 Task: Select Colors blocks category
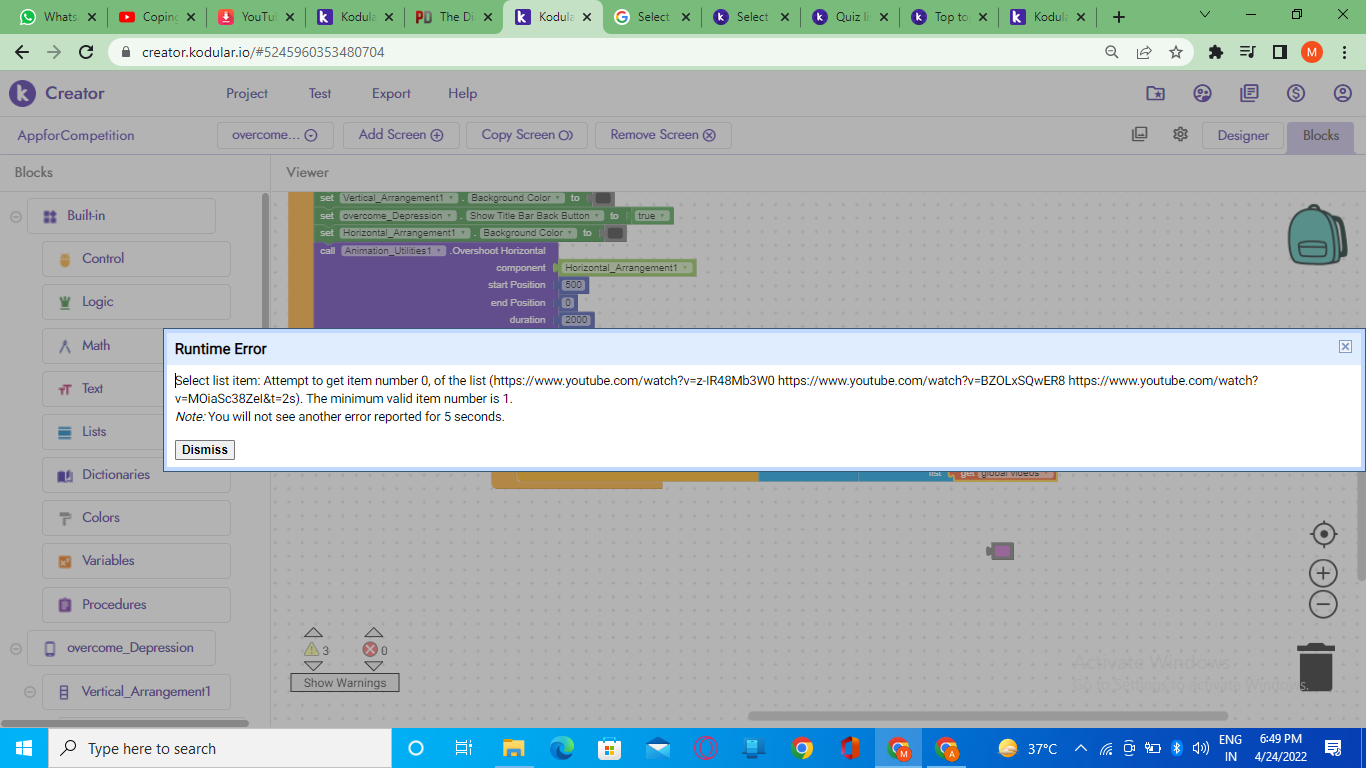136,518
